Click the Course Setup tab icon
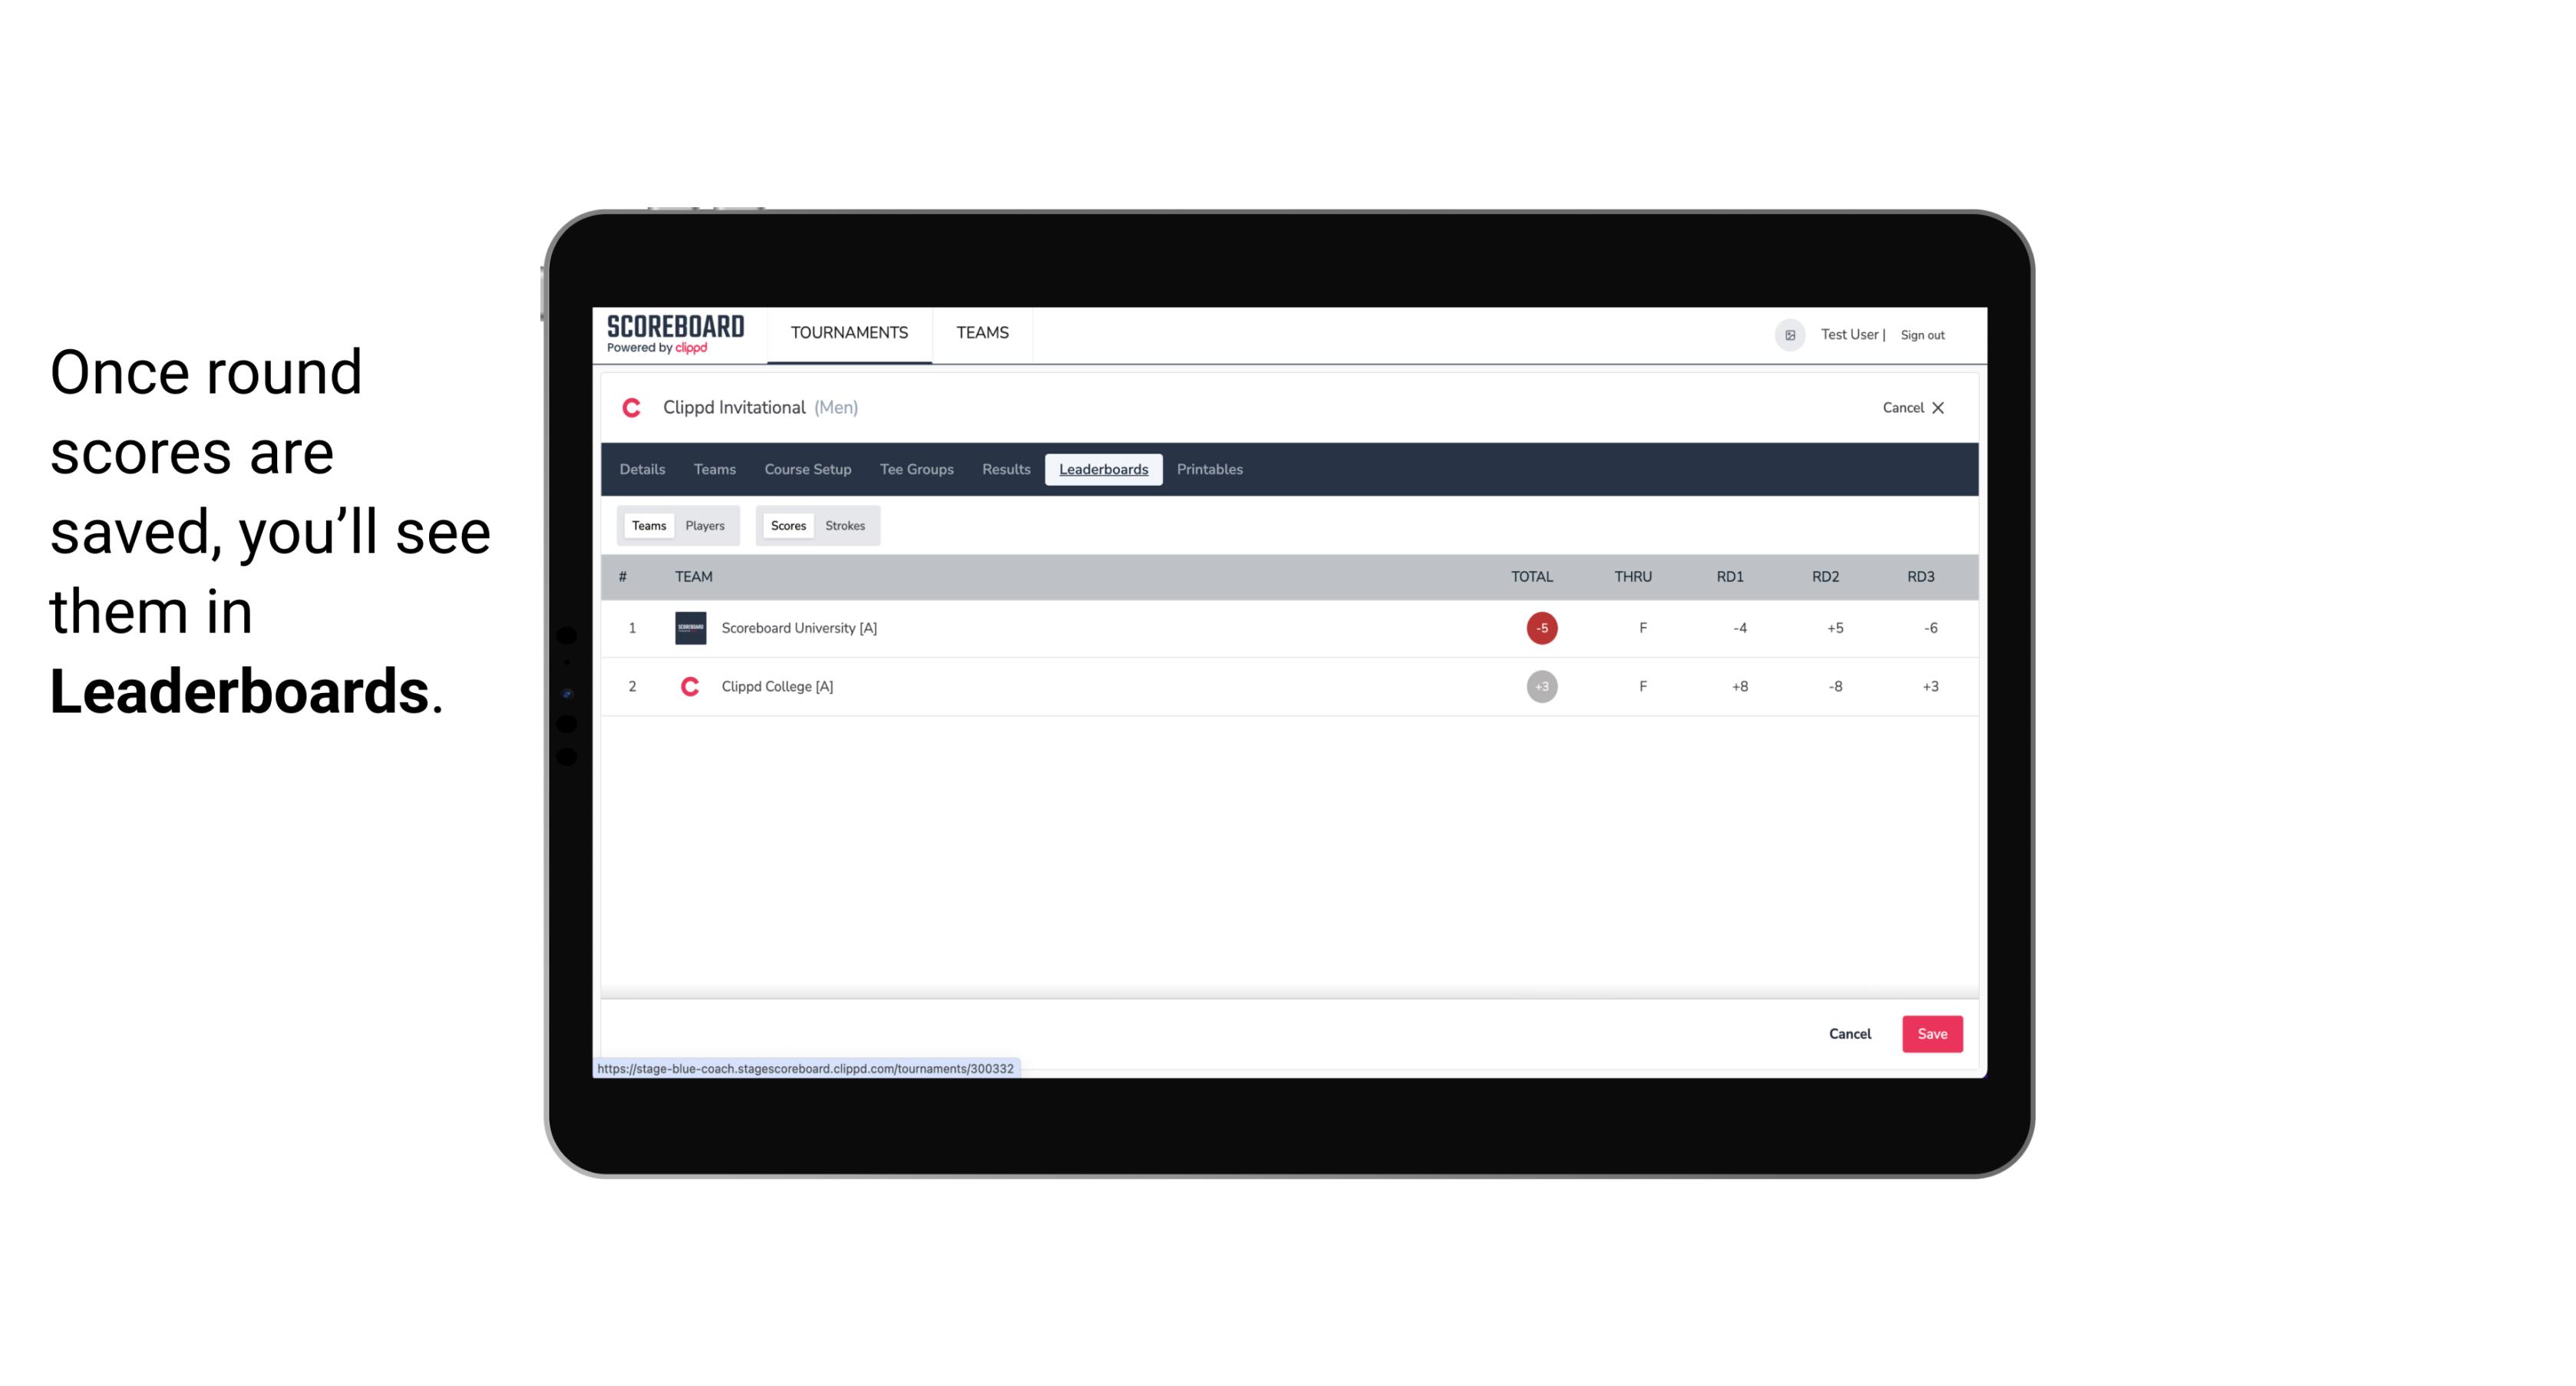 click(x=807, y=470)
